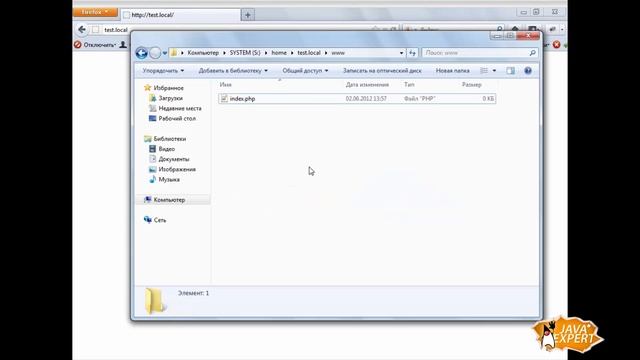Maximize the Explorer window
The width and height of the screenshot is (640, 360).
coord(510,36)
